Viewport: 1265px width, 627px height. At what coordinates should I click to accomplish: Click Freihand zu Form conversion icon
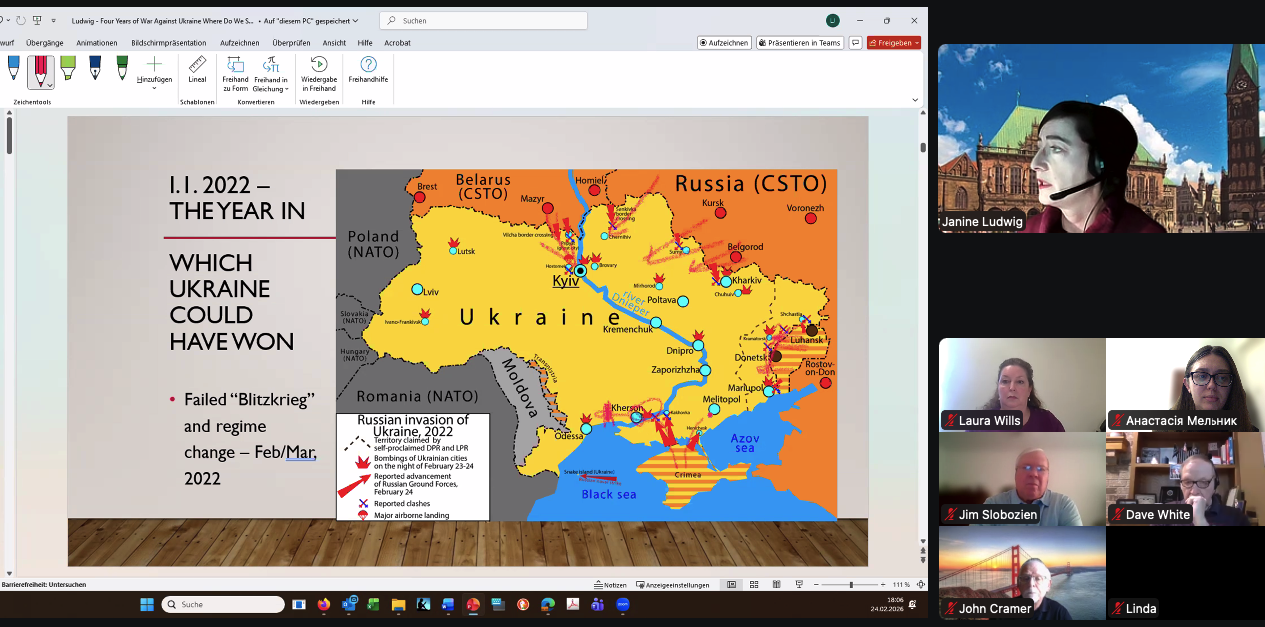coord(235,73)
